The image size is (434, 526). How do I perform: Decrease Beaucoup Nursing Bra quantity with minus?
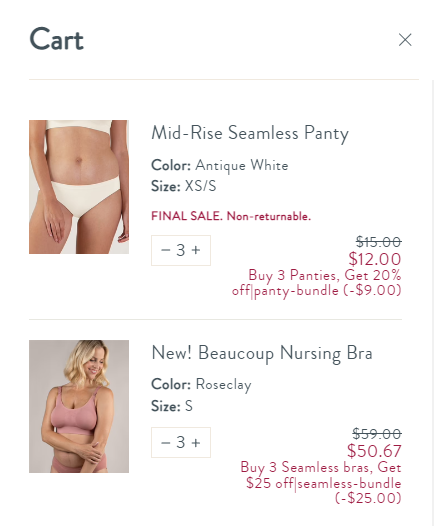(x=166, y=442)
